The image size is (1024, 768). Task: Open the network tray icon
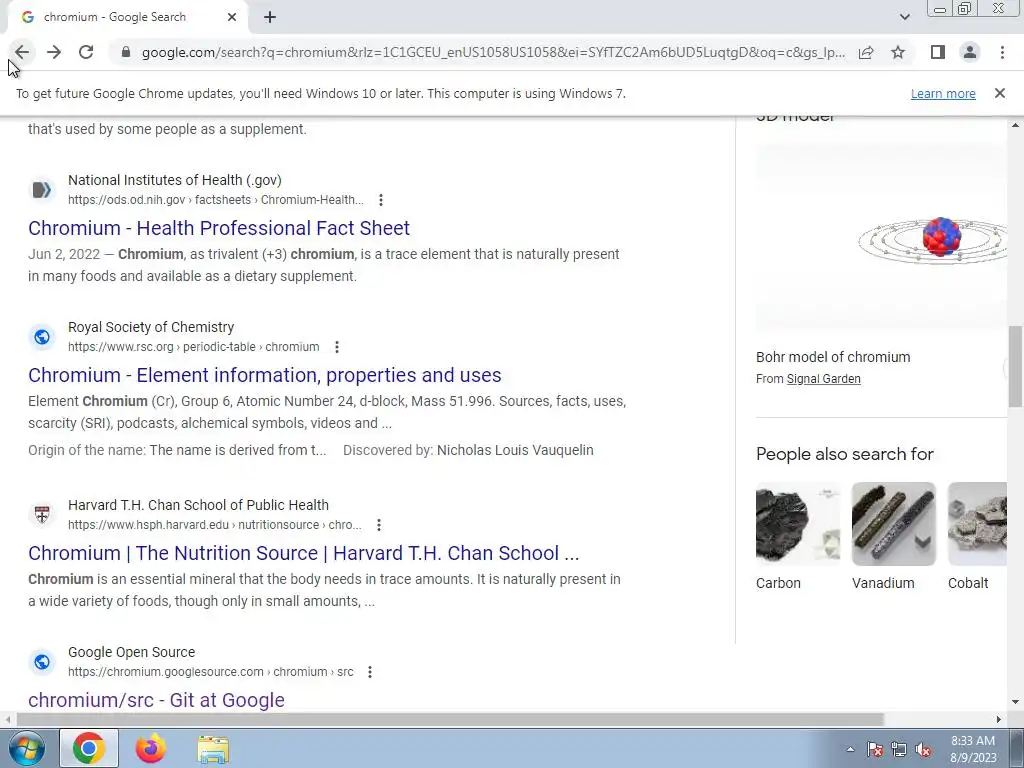[x=899, y=750]
